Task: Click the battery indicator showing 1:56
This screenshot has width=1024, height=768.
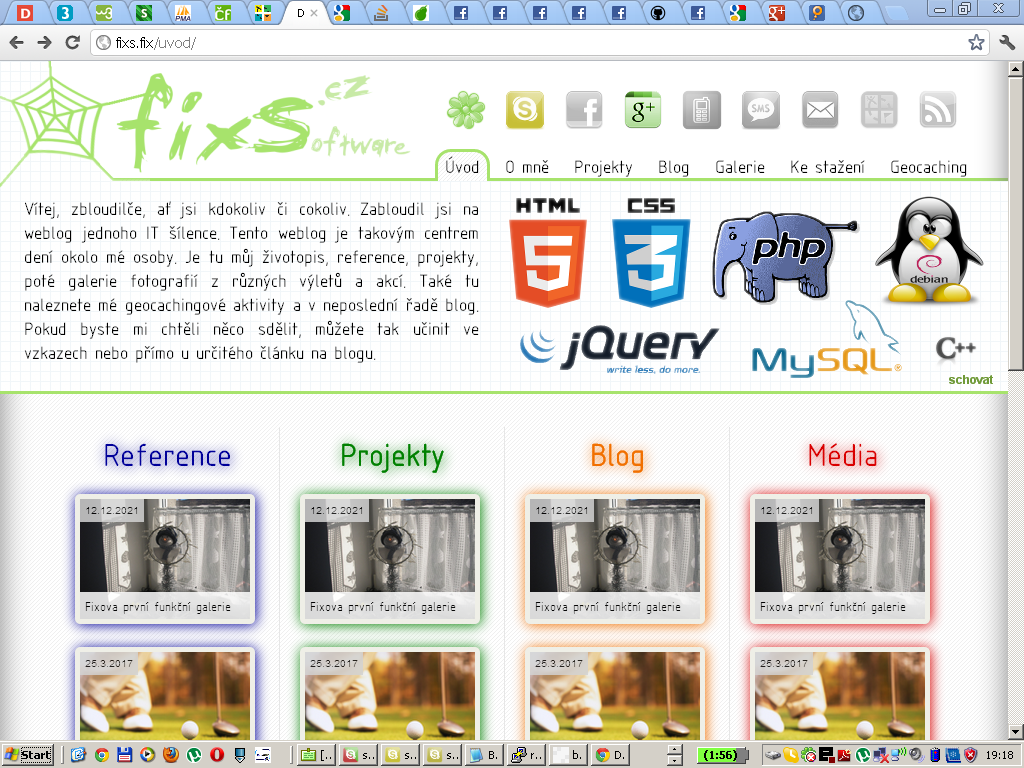Action: [722, 755]
